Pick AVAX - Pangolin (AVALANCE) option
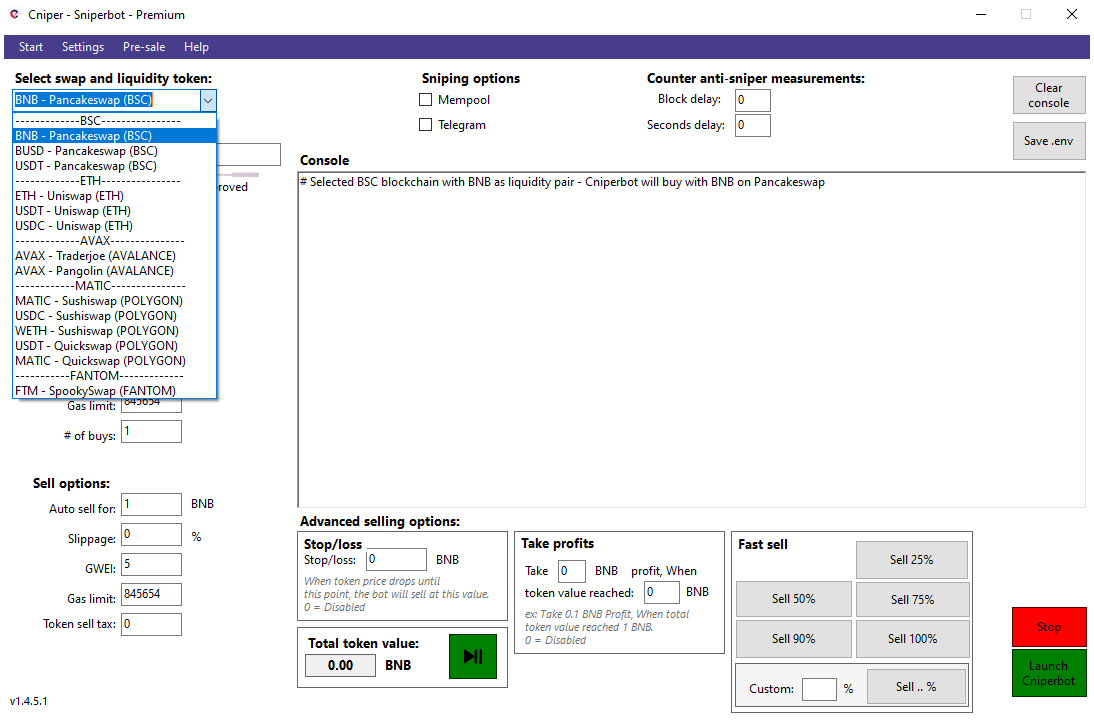 pyautogui.click(x=114, y=271)
